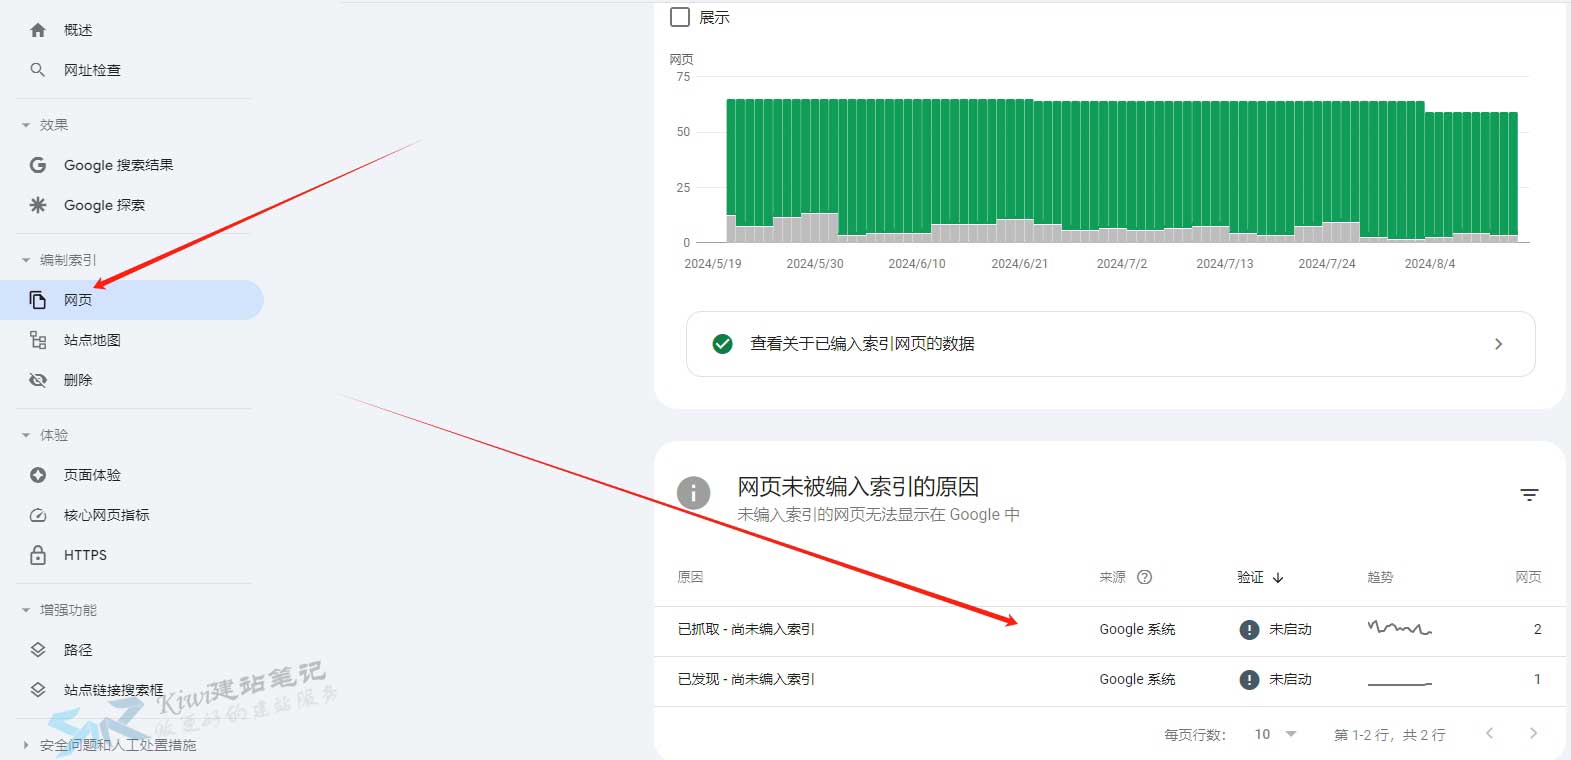Click 未启动 status in the 已抓取 row
This screenshot has height=760, width=1571.
coord(1290,630)
